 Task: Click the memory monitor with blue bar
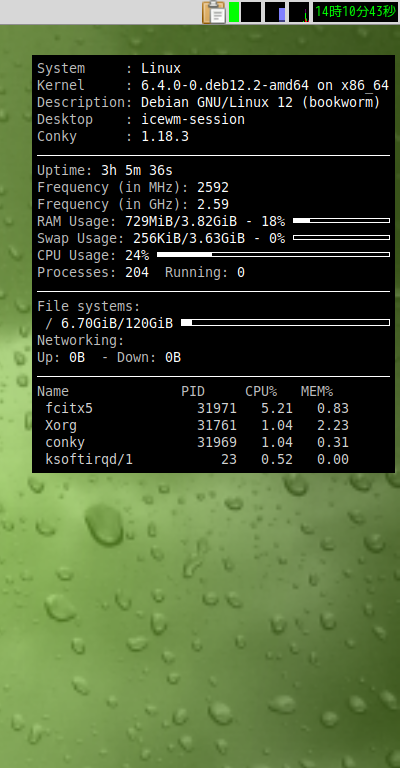275,12
